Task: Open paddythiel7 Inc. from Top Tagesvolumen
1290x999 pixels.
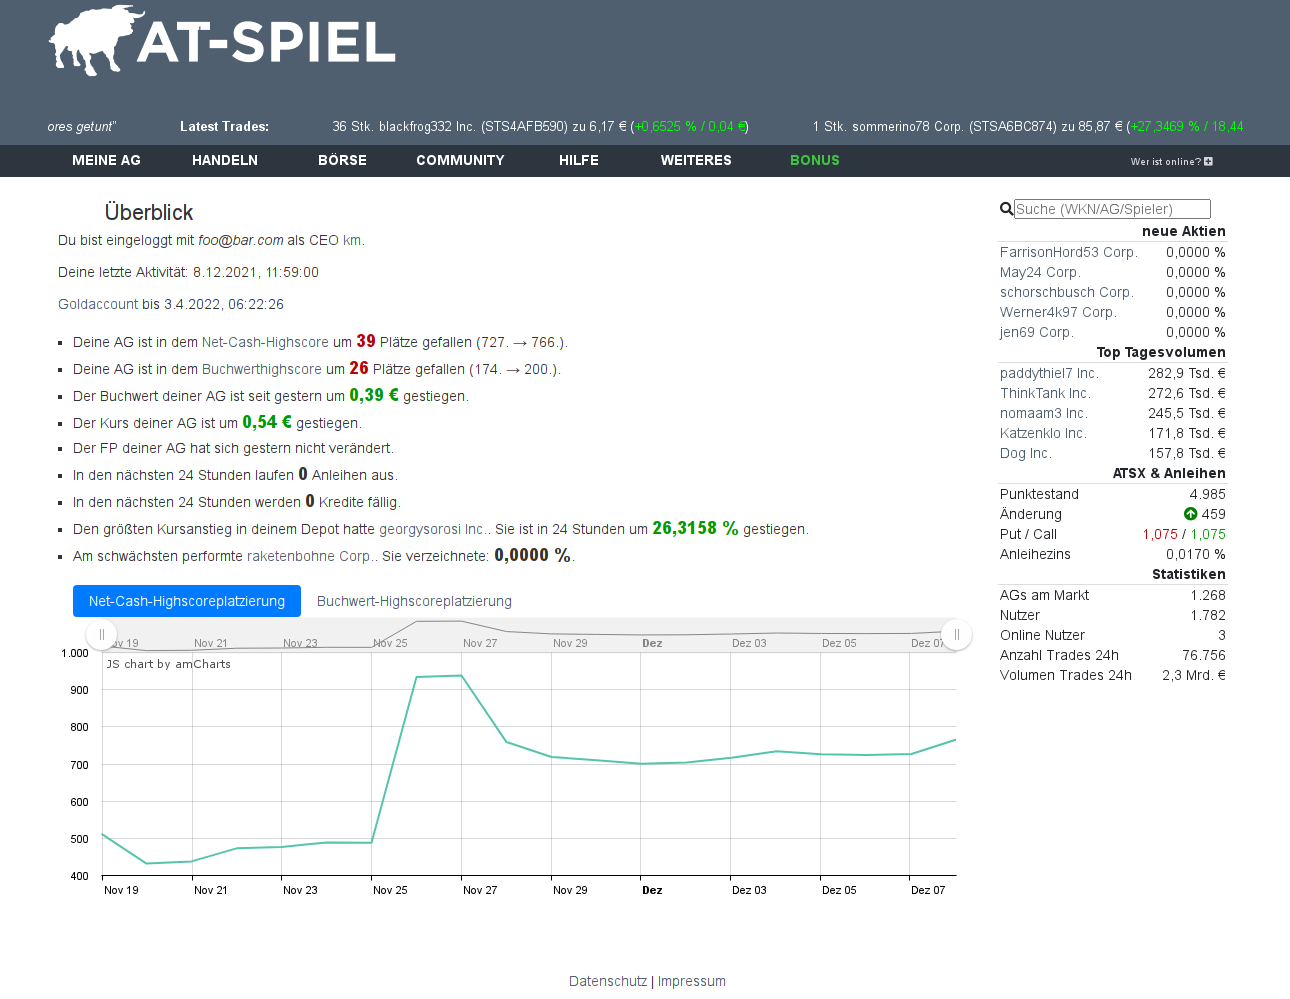Action: point(1049,373)
